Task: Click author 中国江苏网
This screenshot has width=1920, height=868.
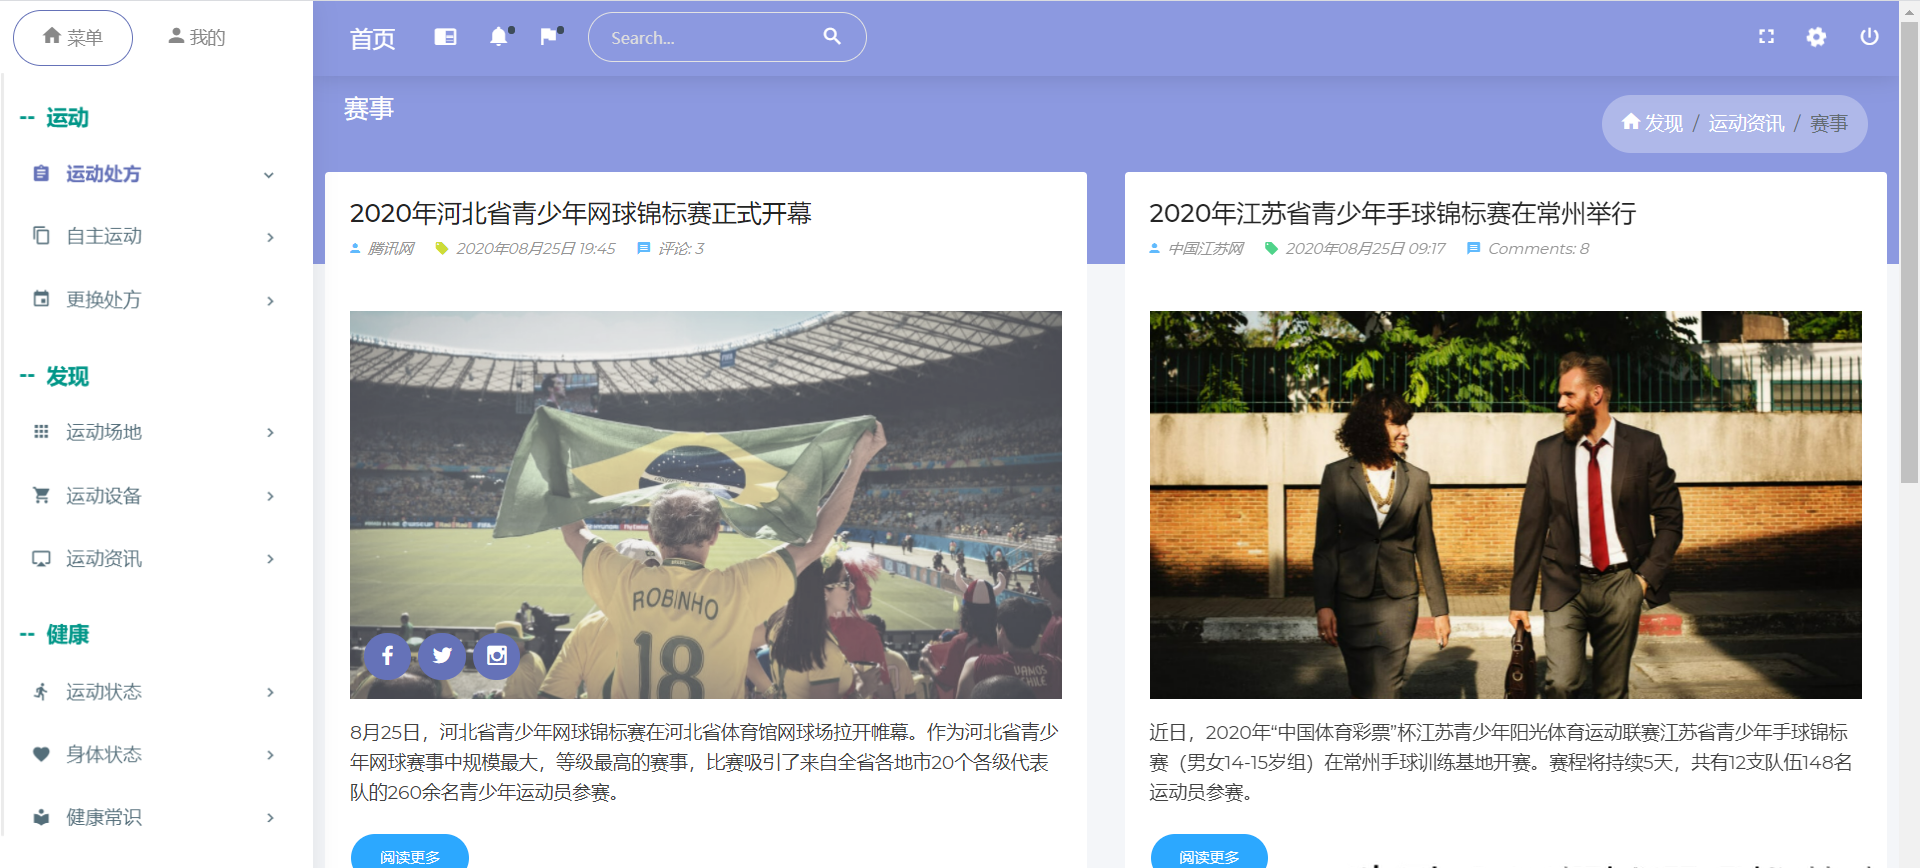Action: click(1206, 248)
